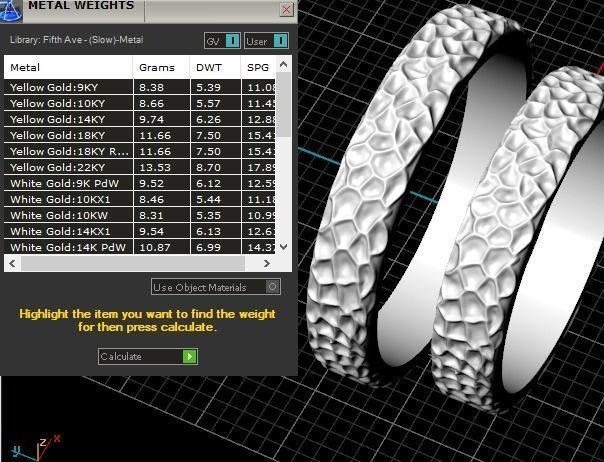Select the White Gold:9K PdW row
Image resolution: width=604 pixels, height=462 pixels.
coord(139,183)
